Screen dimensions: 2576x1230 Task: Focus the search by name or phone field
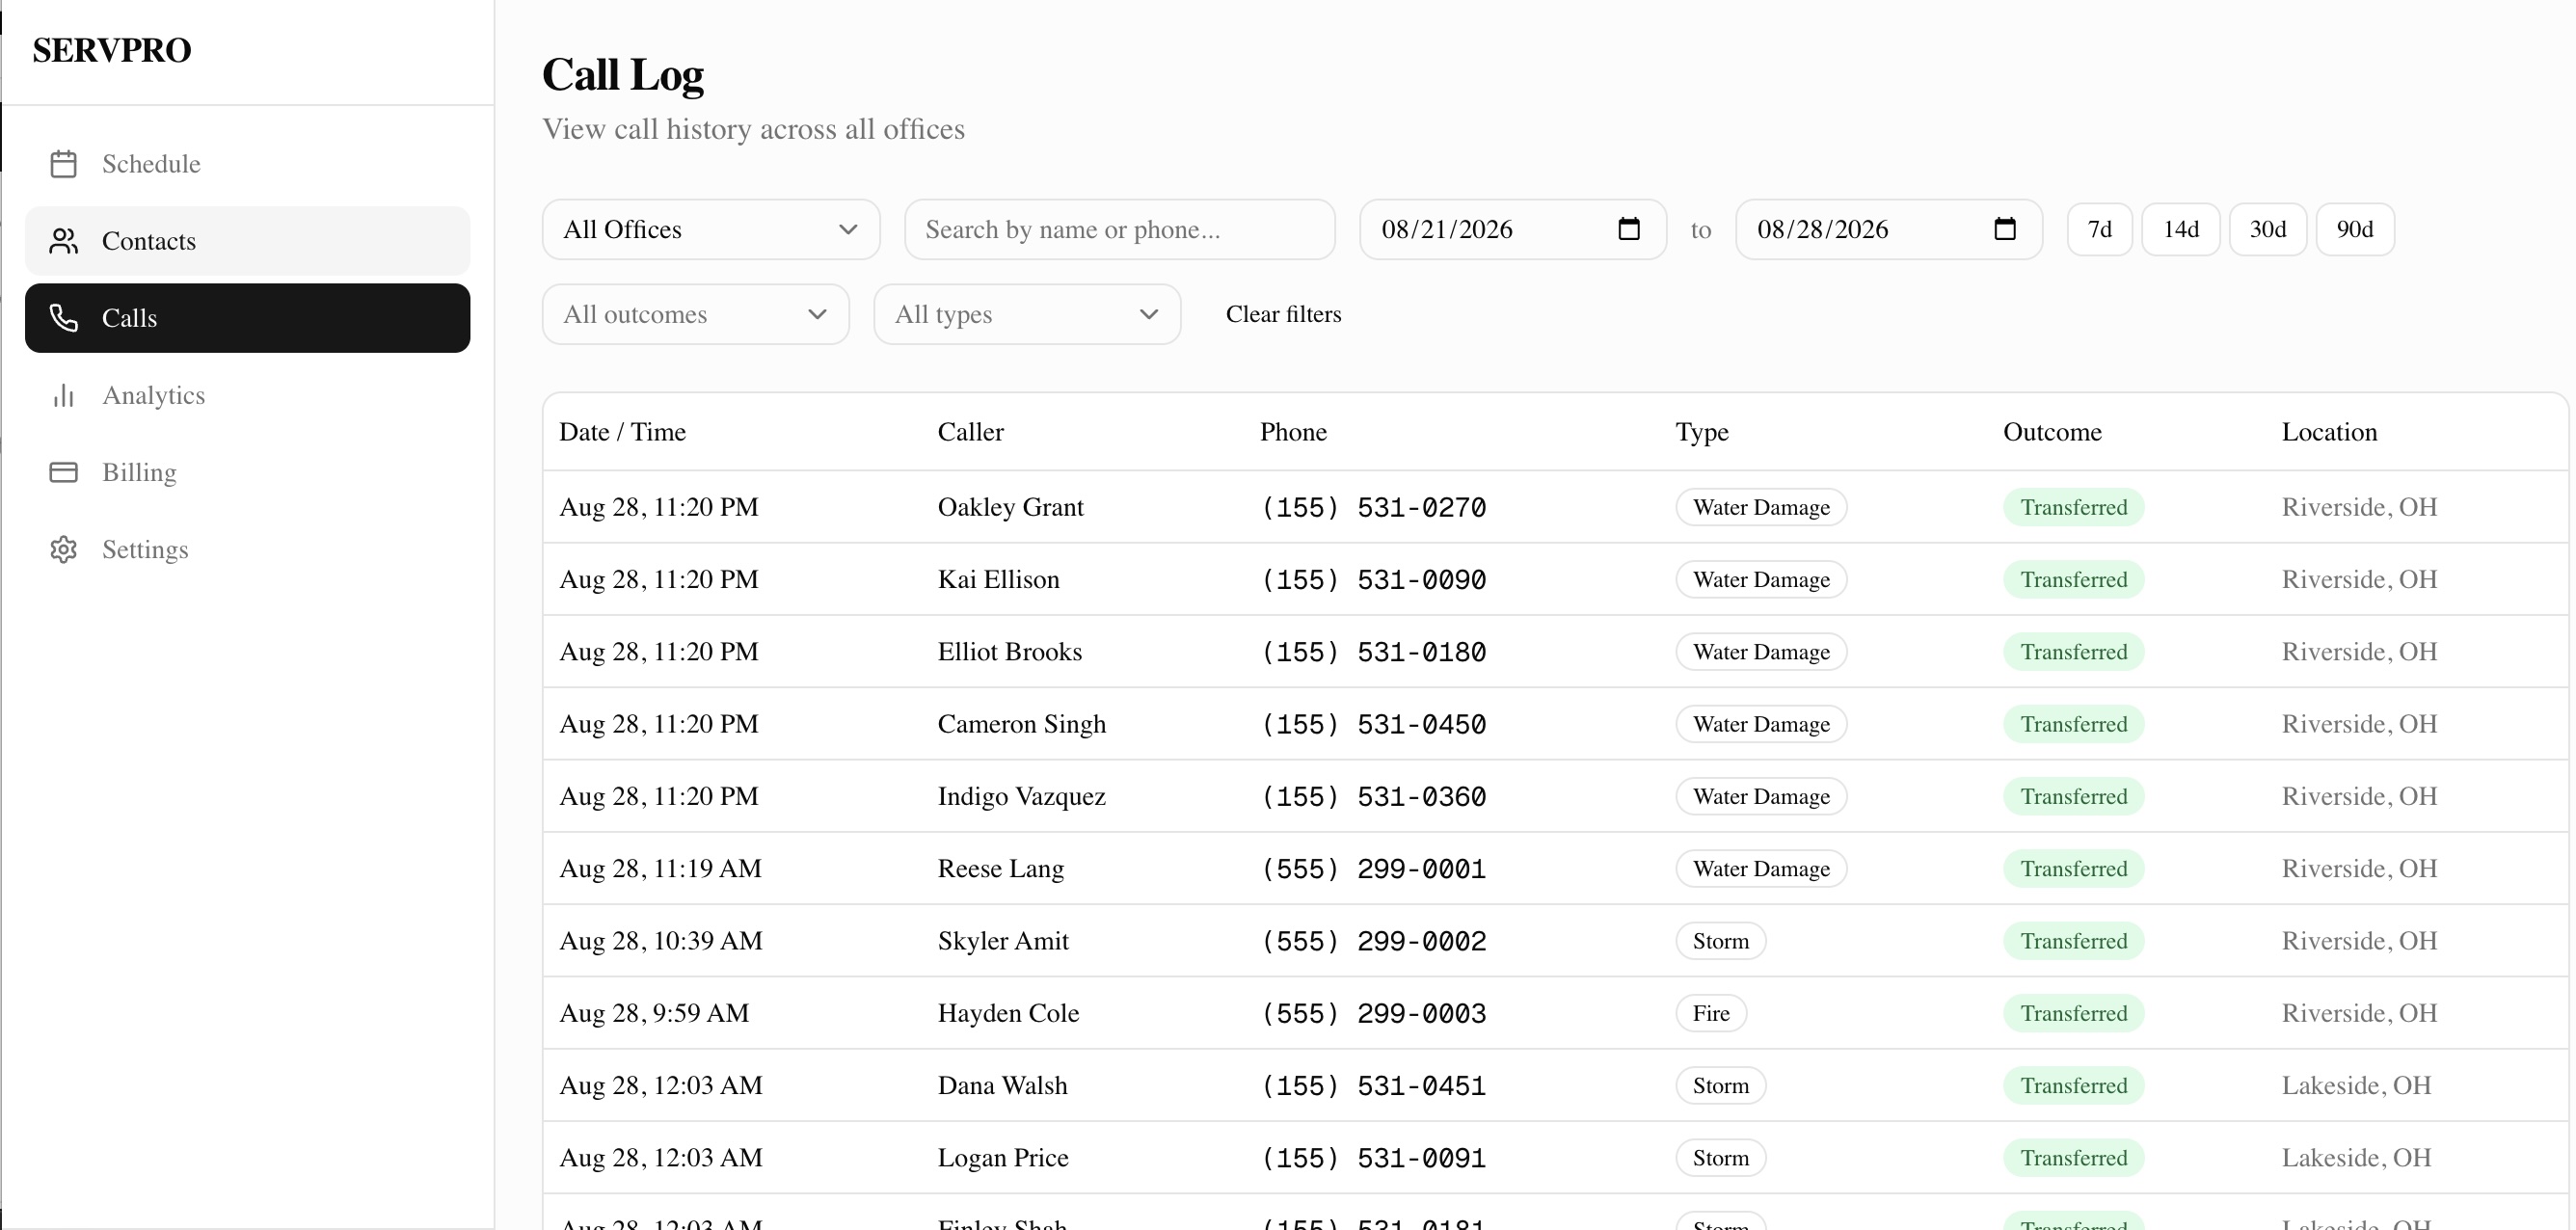tap(1120, 230)
